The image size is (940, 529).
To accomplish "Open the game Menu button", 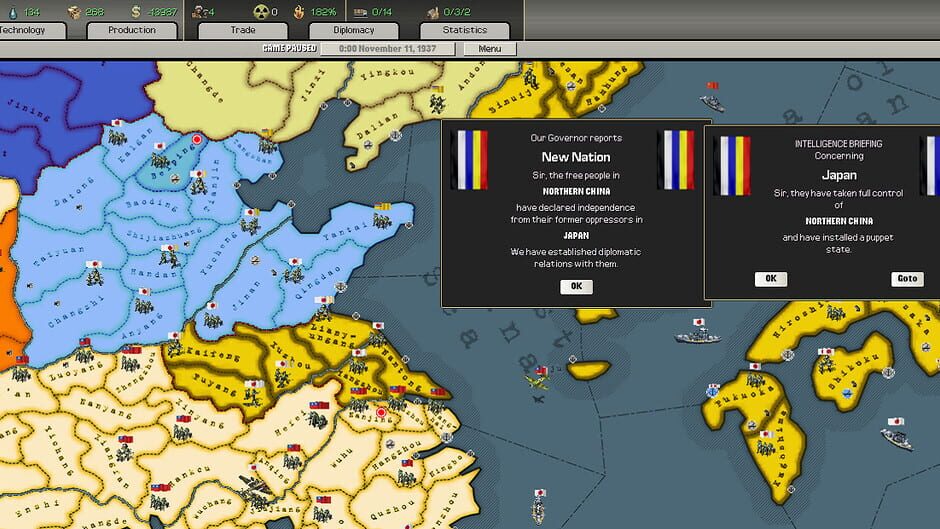I will [x=490, y=48].
